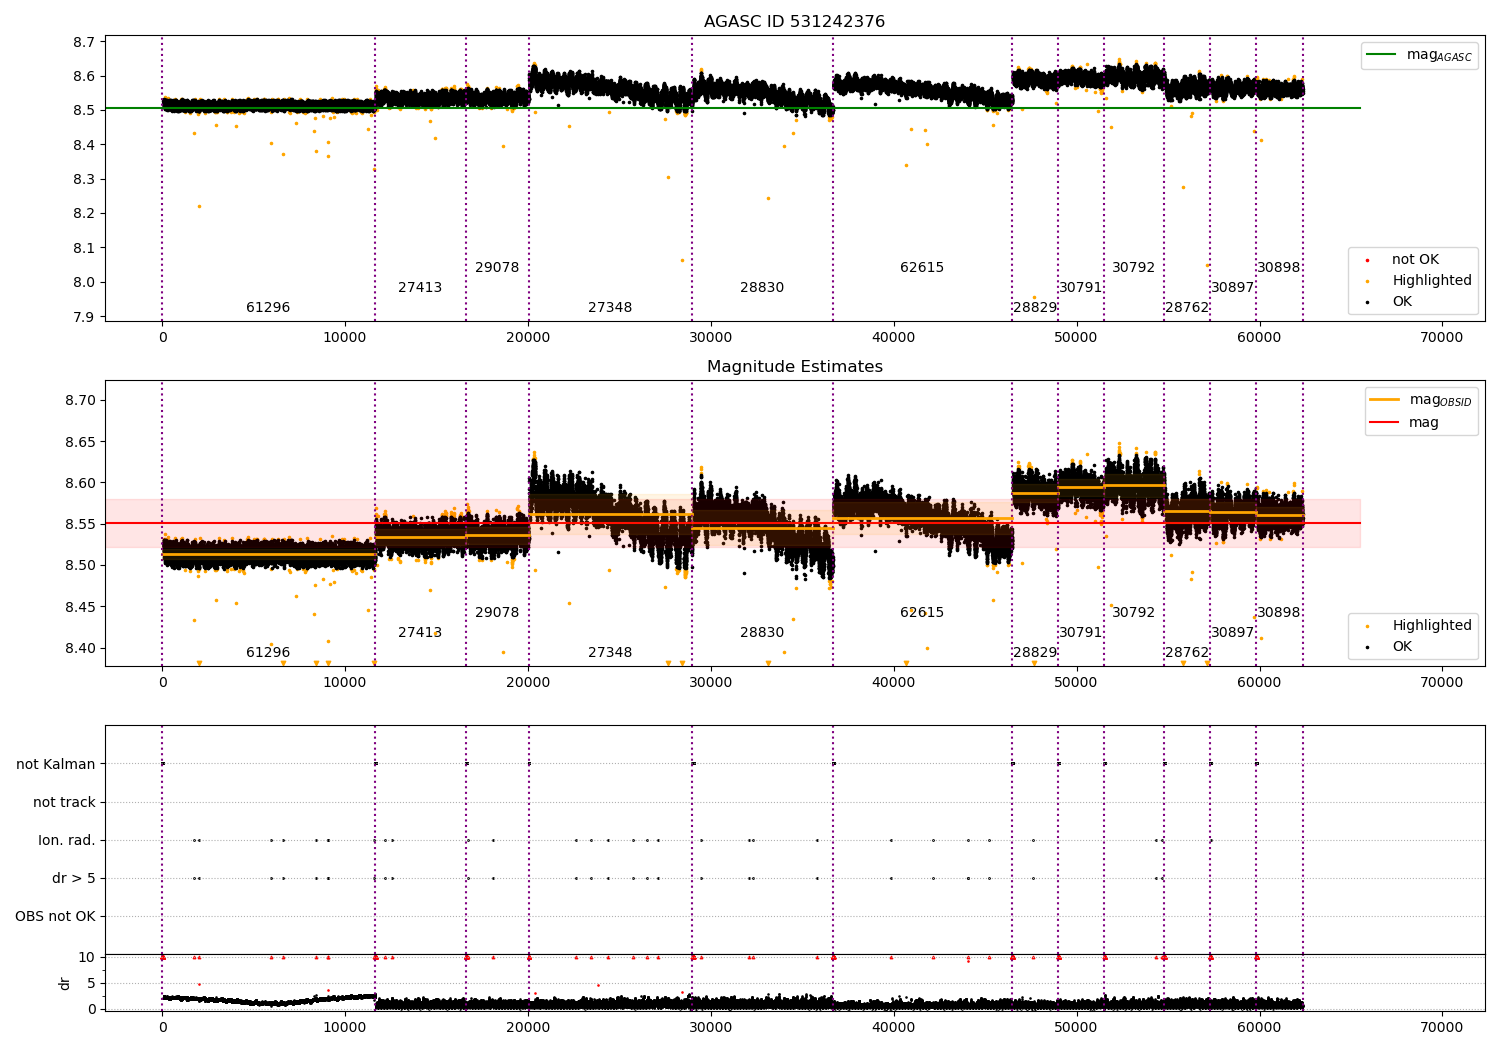
Task: Click the 'dr > 5' axis label
Action: (74, 878)
